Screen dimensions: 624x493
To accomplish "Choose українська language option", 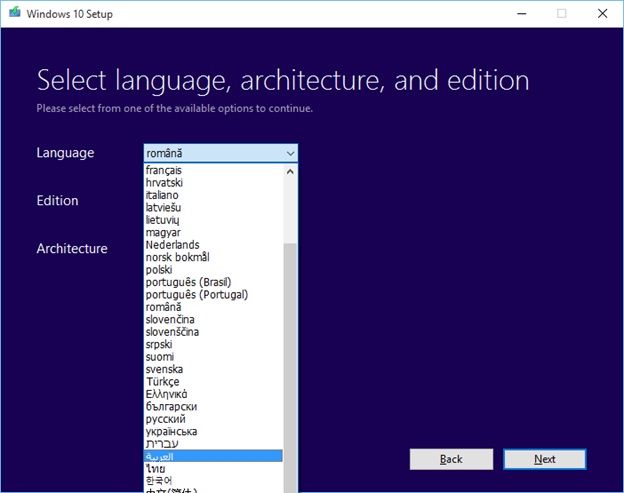I will [213, 431].
